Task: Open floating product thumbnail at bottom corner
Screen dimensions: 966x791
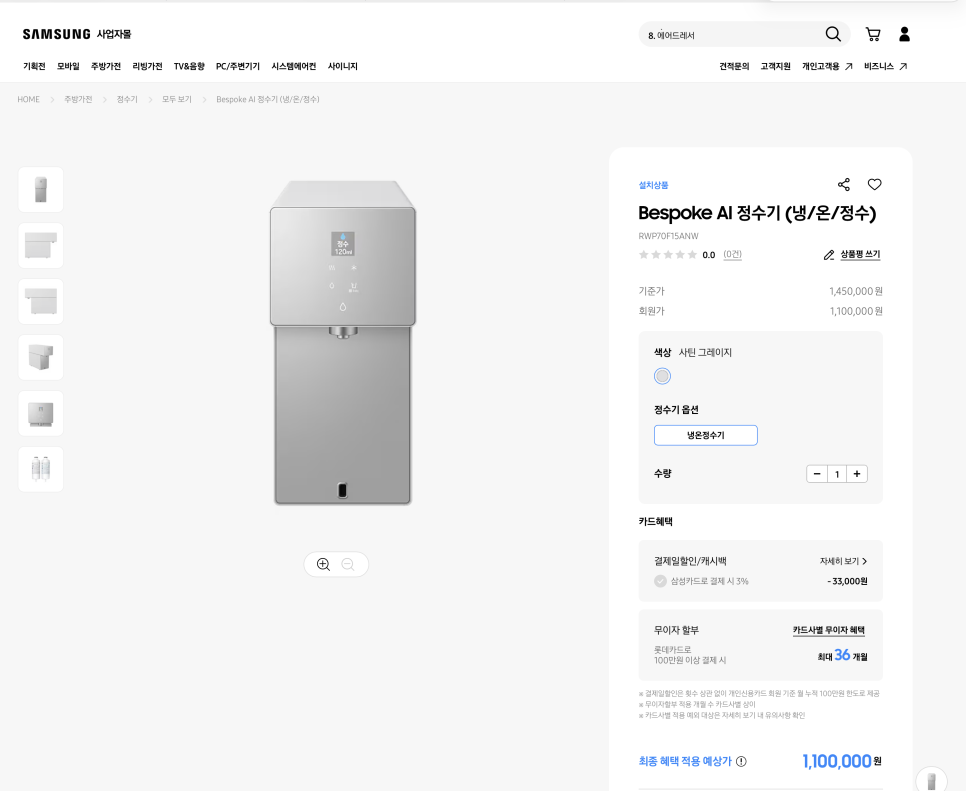Action: [x=932, y=779]
